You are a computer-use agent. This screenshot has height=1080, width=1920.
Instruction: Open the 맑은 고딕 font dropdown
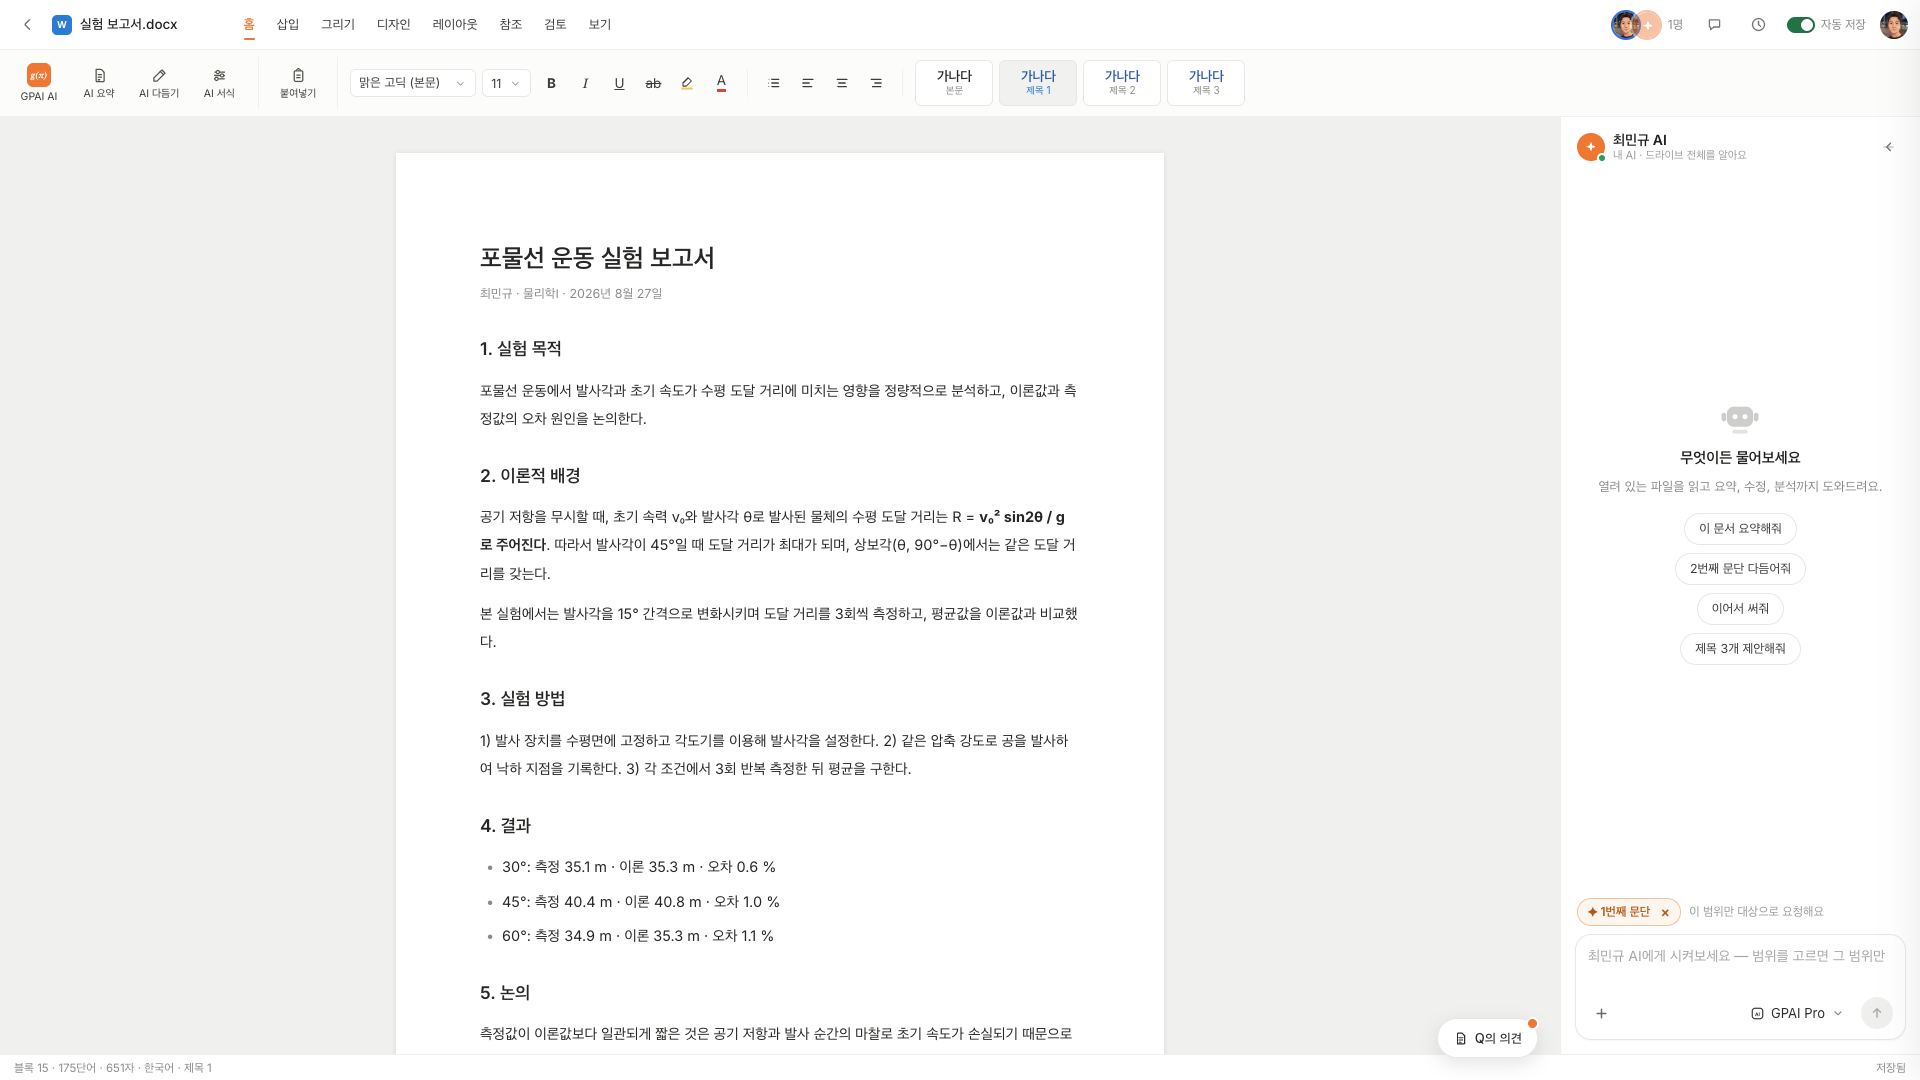coord(412,83)
